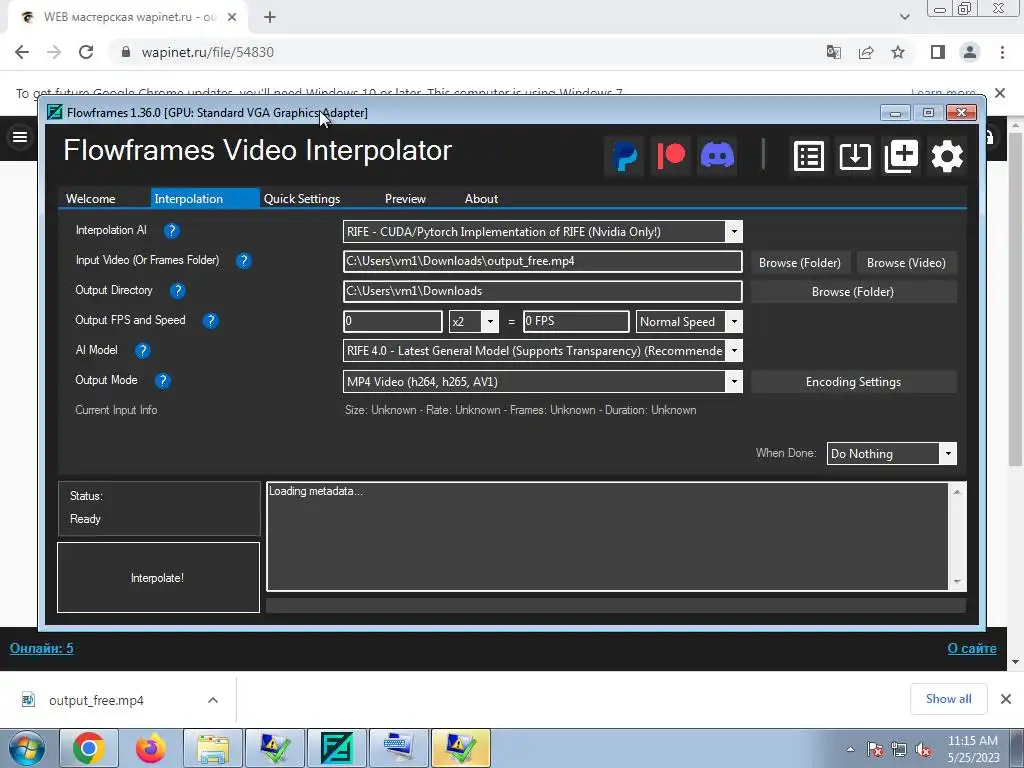The height and width of the screenshot is (768, 1024).
Task: Open Flowframes settings gear icon
Action: click(947, 156)
